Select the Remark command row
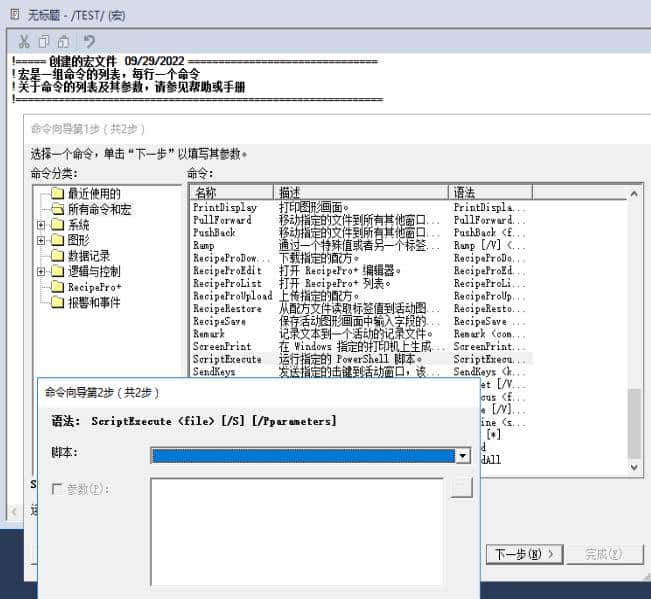The width and height of the screenshot is (651, 599). (361, 334)
